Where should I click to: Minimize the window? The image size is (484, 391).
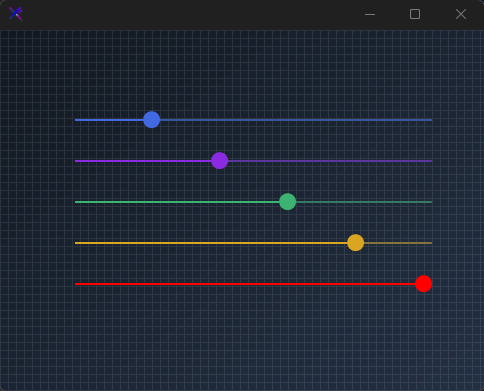point(370,14)
